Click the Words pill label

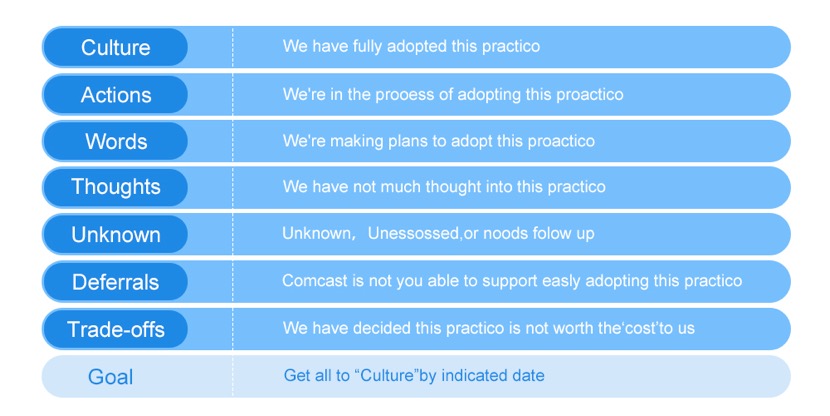pyautogui.click(x=115, y=141)
